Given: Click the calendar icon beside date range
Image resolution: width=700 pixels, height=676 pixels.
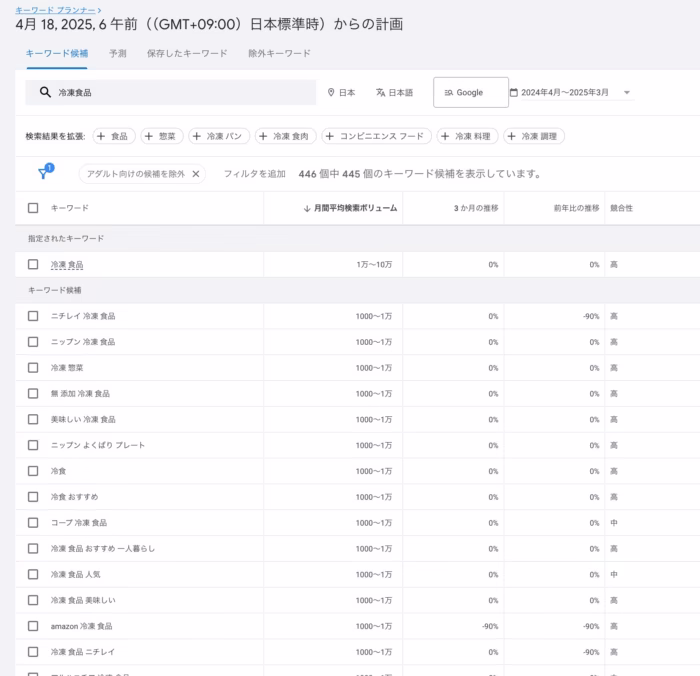Looking at the screenshot, I should click(514, 92).
